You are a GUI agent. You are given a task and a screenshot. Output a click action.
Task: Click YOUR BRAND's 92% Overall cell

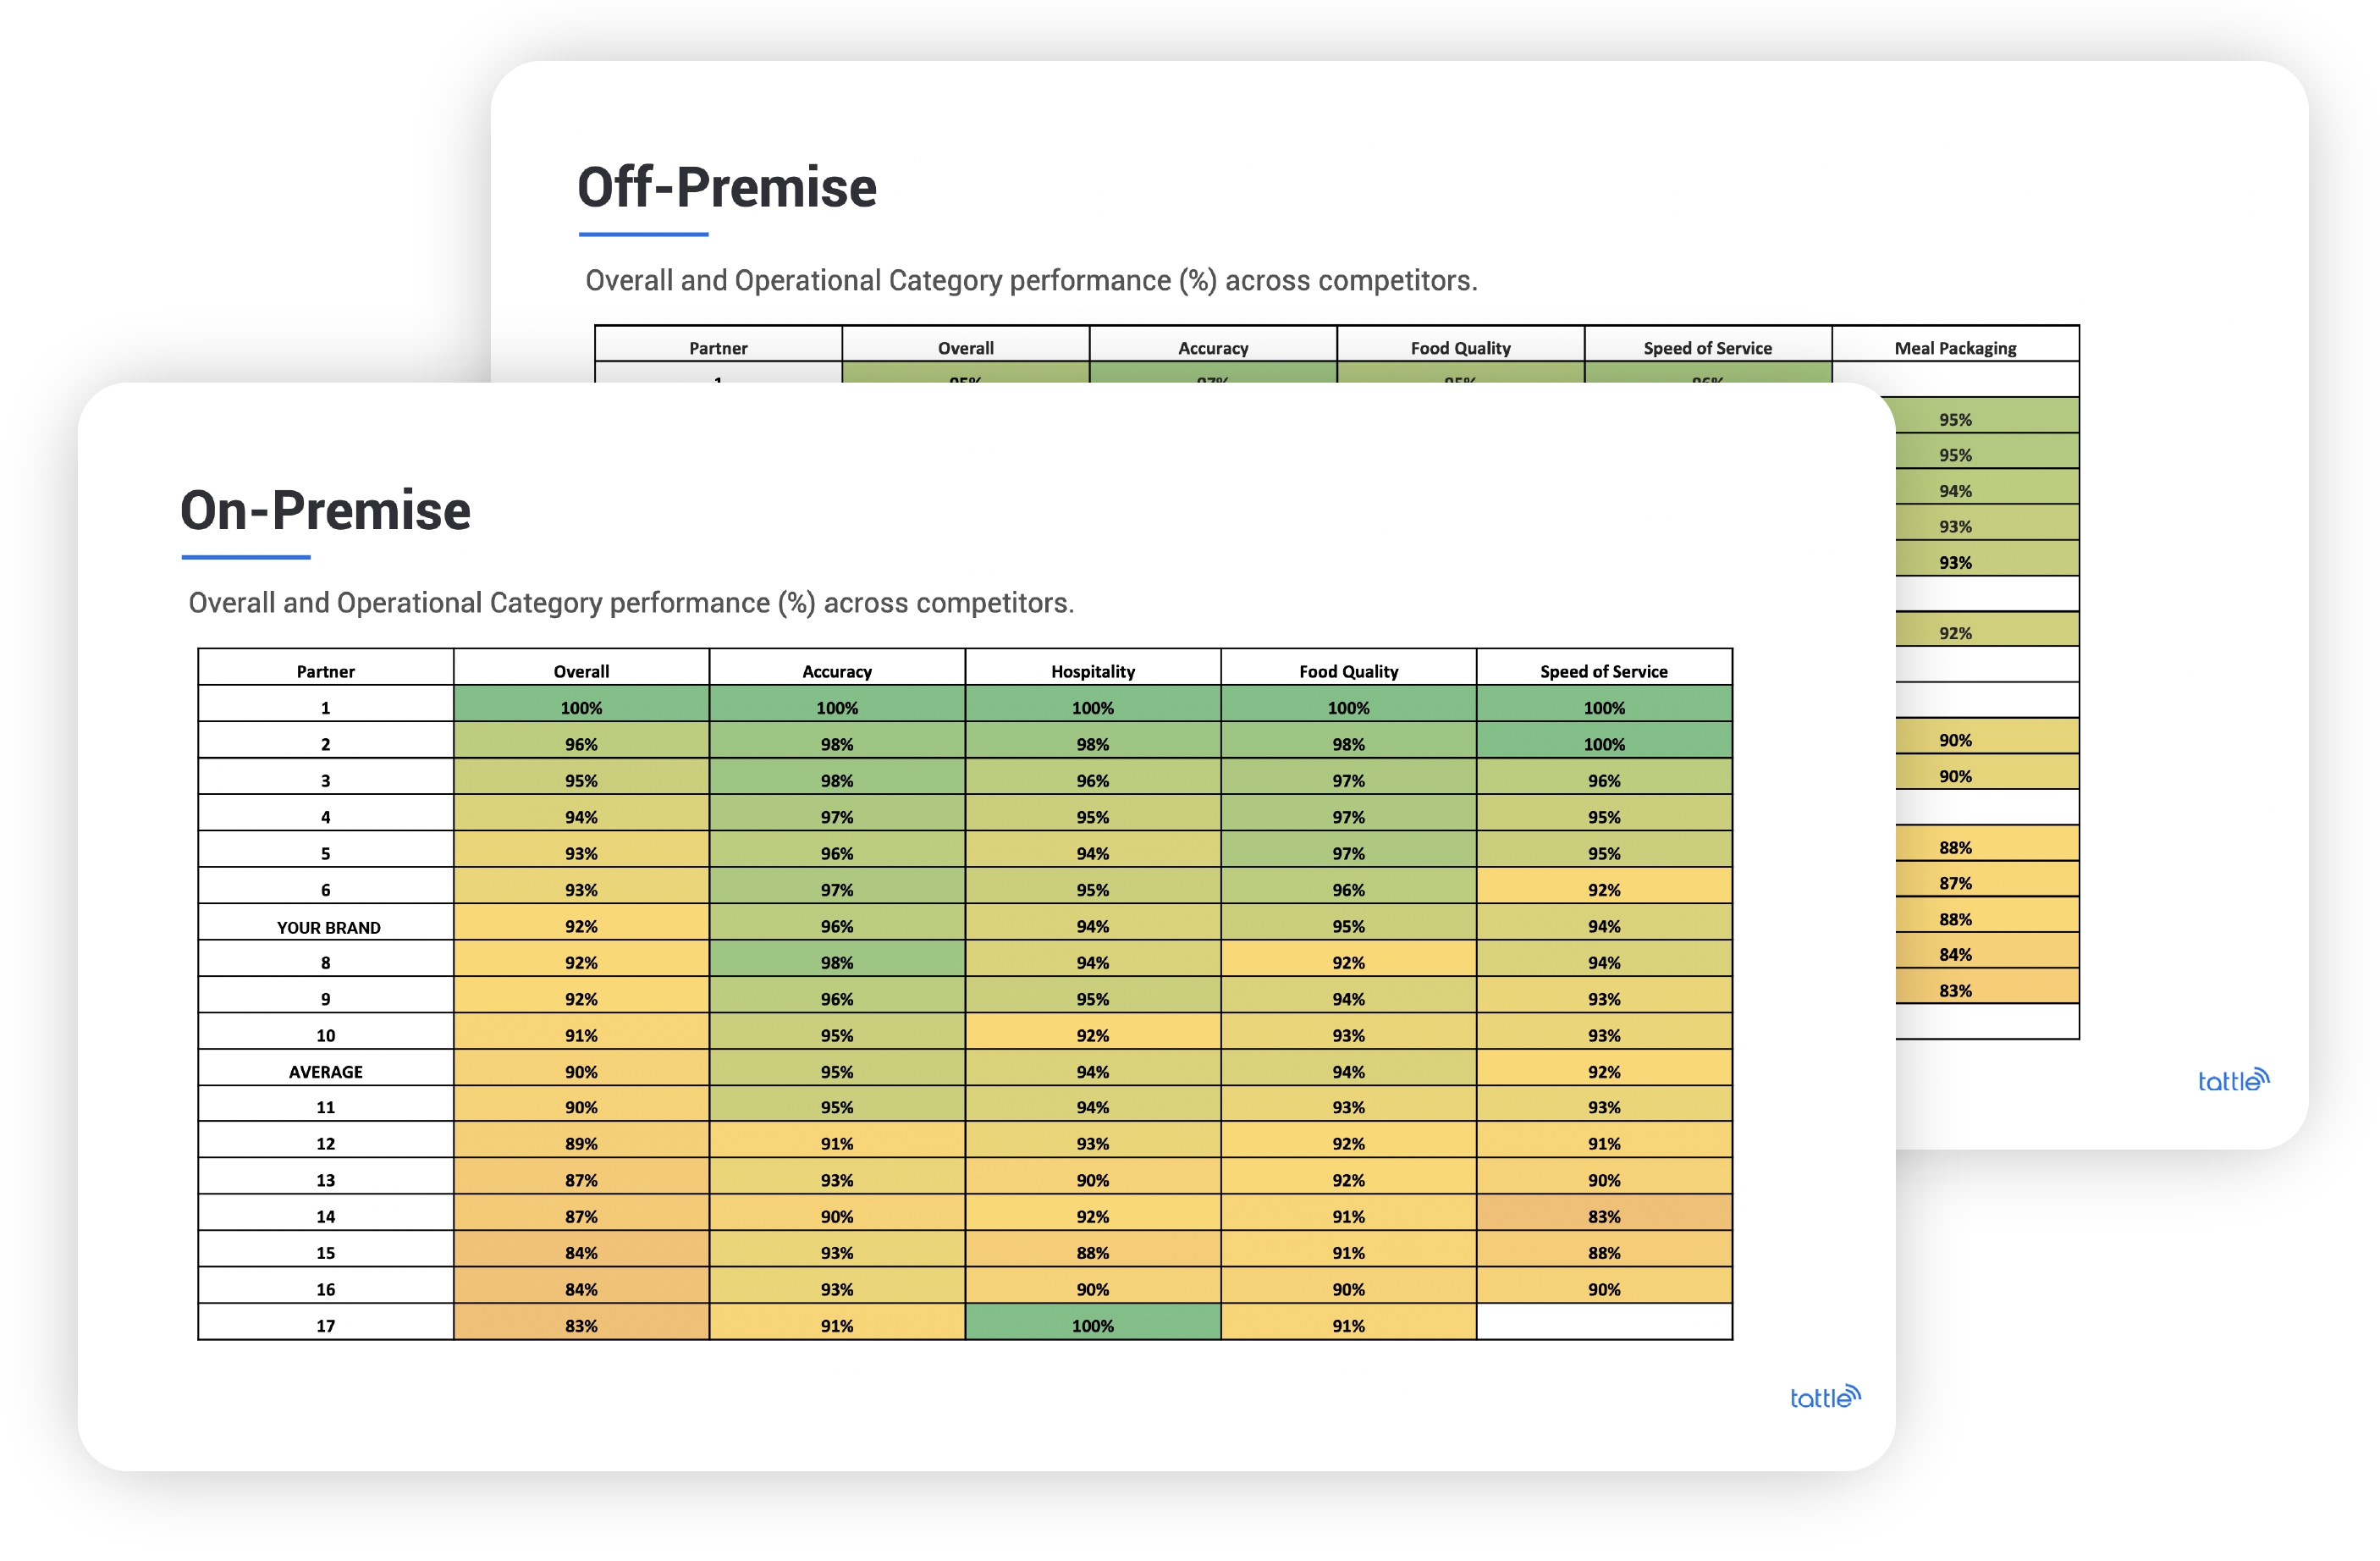coord(580,926)
